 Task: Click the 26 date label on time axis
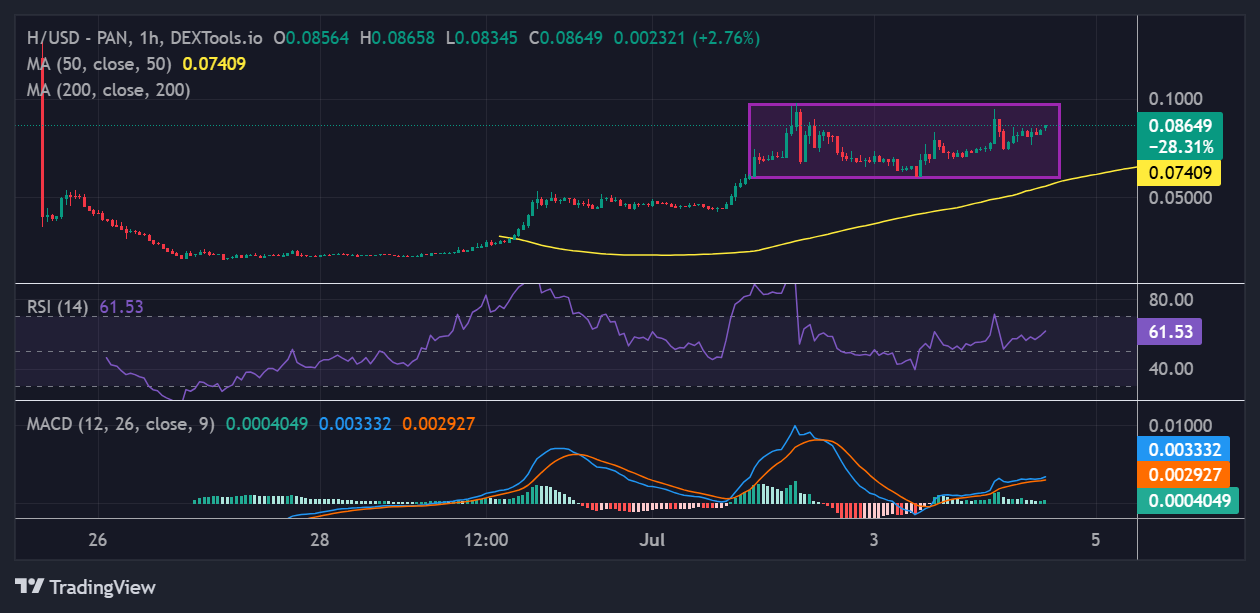click(97, 540)
